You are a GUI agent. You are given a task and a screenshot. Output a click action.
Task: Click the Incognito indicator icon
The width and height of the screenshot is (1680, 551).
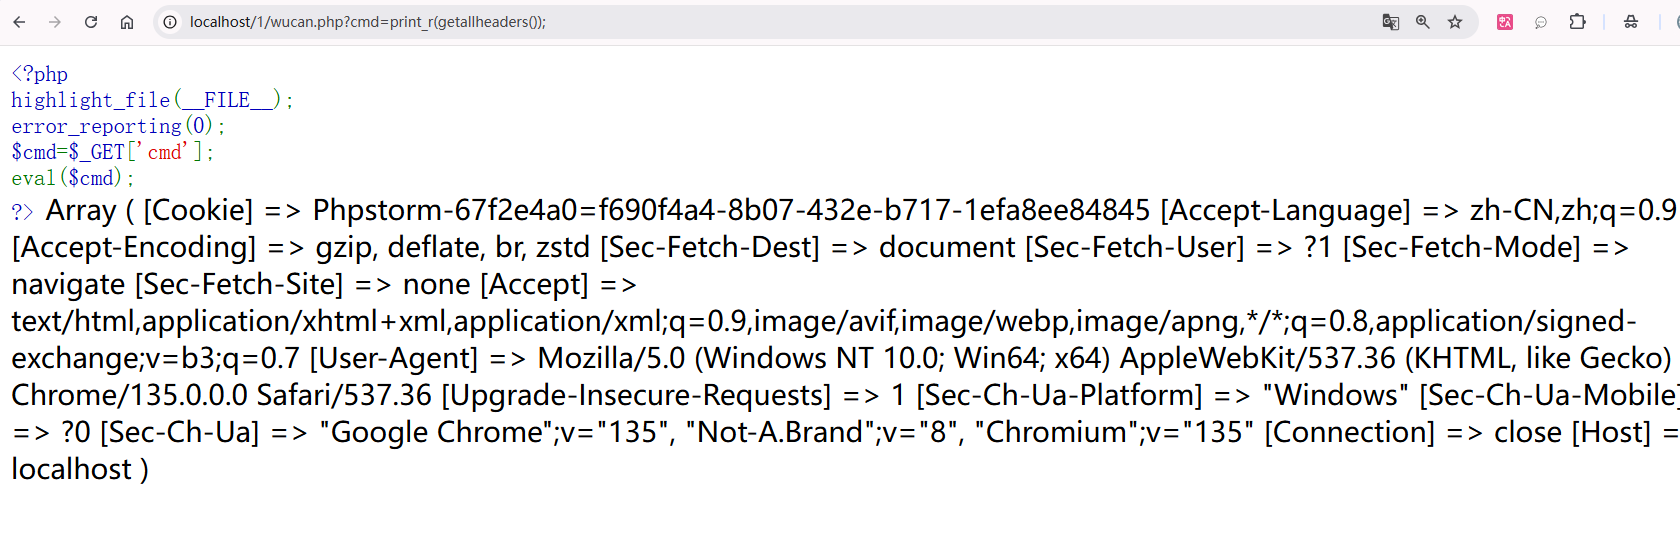[x=1631, y=22]
